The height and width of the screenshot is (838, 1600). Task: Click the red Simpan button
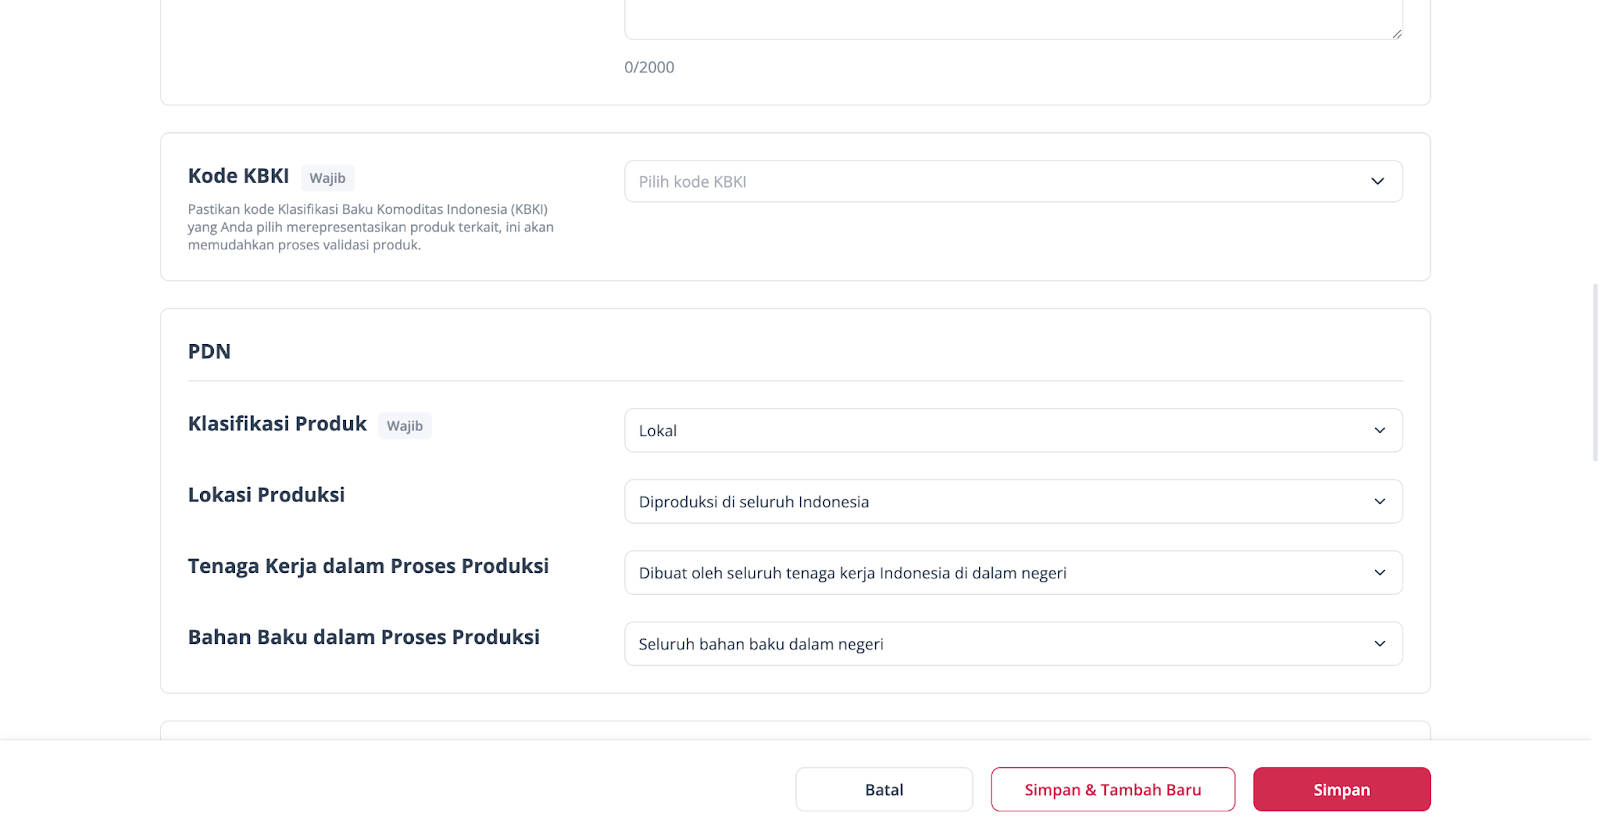tap(1341, 790)
